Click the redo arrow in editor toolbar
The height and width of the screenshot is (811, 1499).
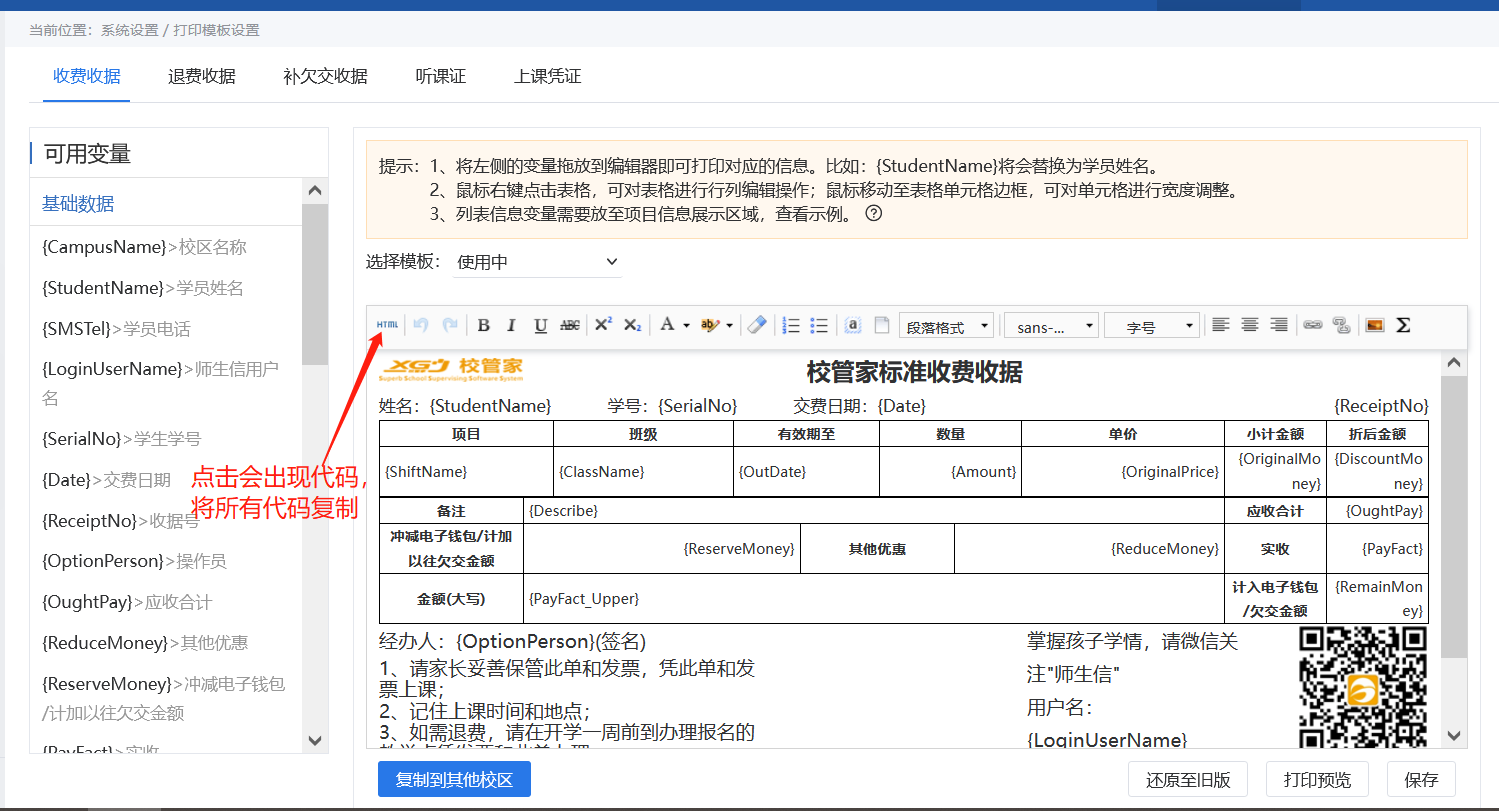[x=450, y=325]
